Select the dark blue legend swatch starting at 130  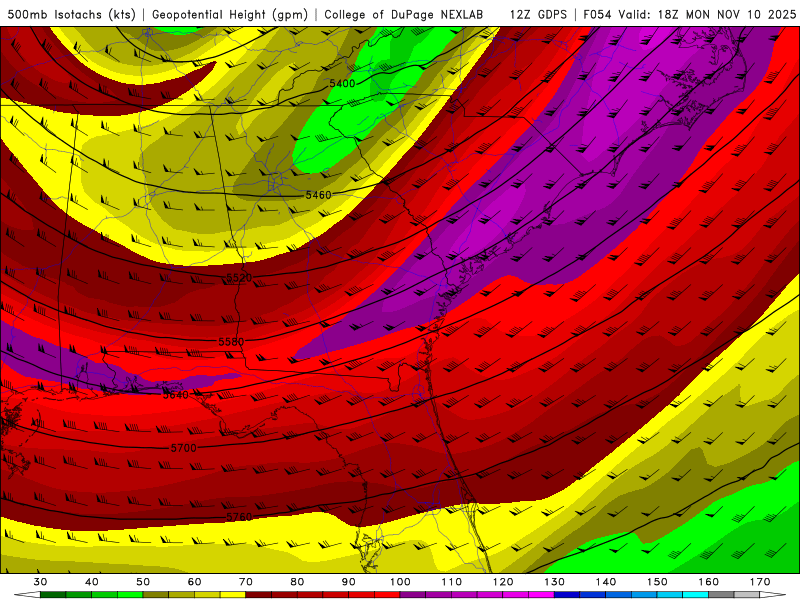click(x=567, y=595)
